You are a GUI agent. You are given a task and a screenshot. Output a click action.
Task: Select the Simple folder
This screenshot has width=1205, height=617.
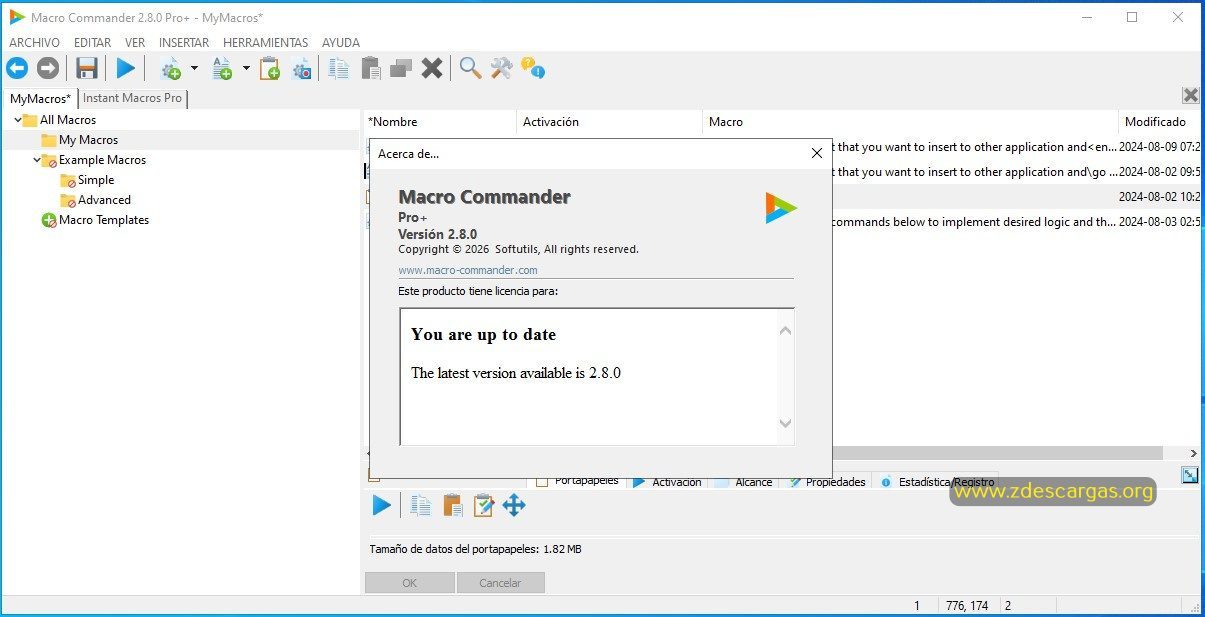coord(96,180)
